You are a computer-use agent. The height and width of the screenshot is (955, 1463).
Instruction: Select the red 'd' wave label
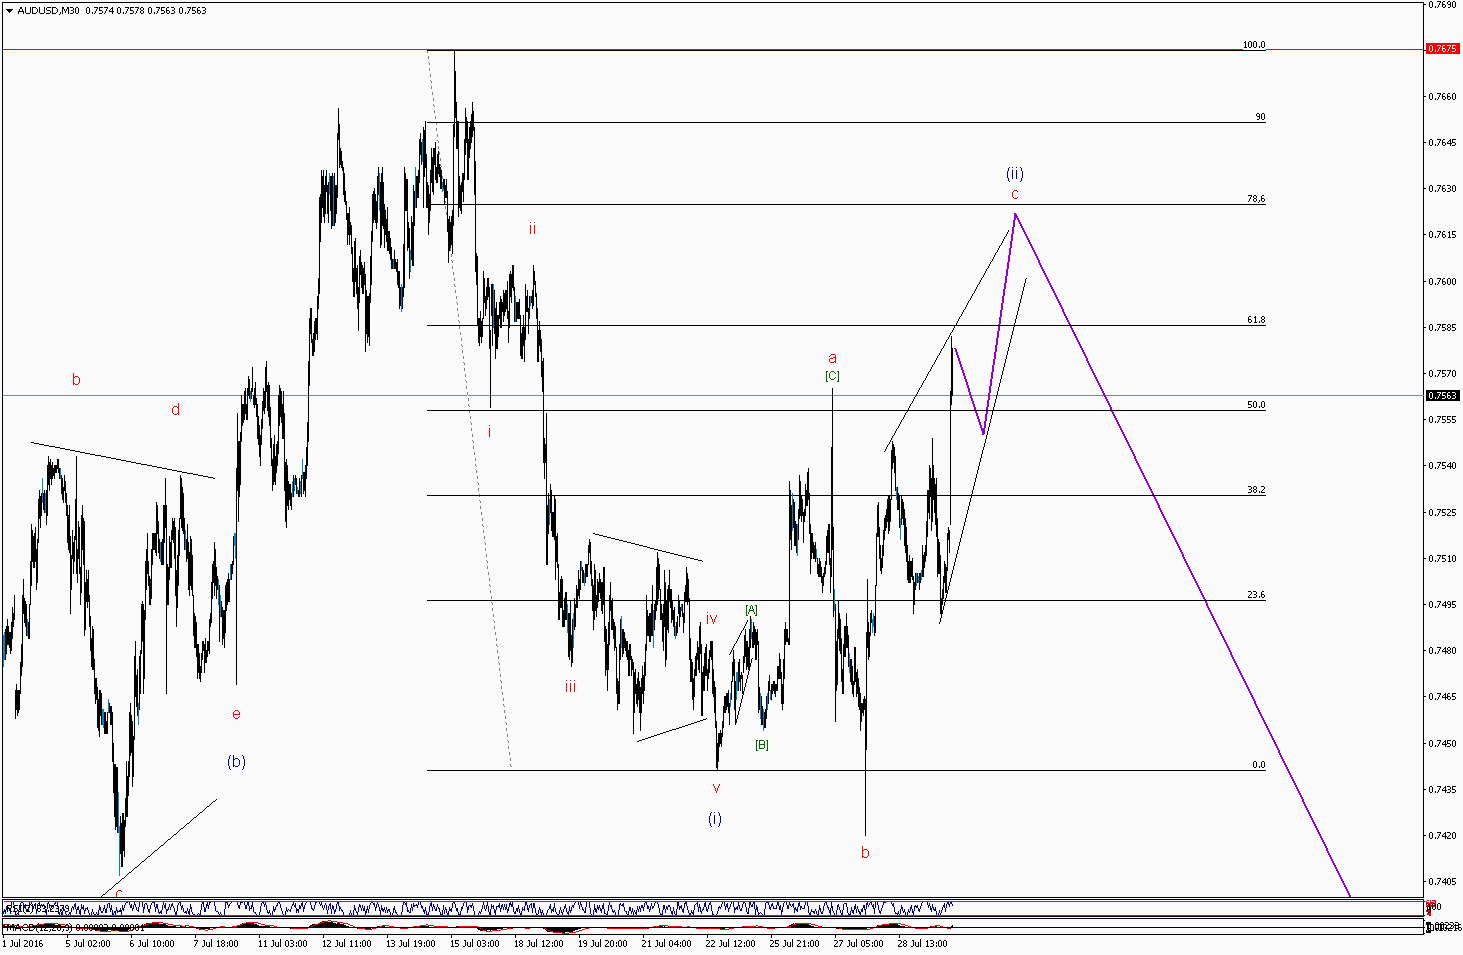[176, 409]
